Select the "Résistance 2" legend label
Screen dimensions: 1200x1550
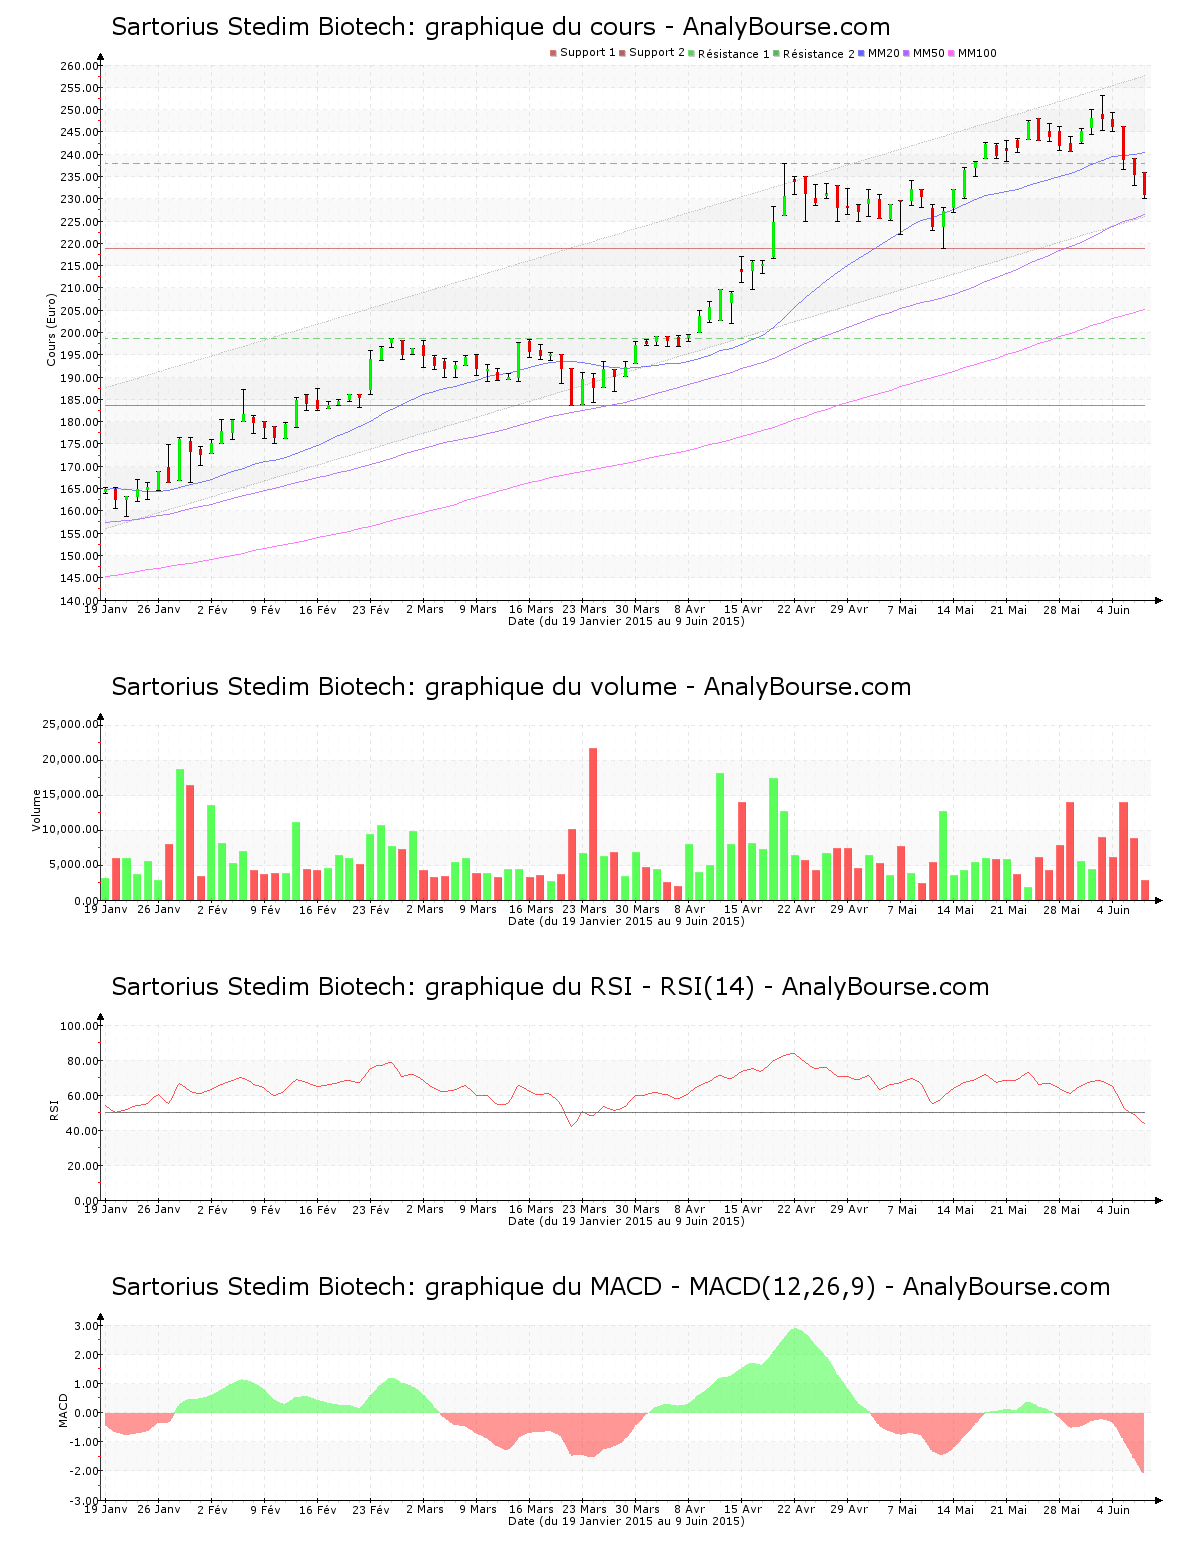point(819,54)
